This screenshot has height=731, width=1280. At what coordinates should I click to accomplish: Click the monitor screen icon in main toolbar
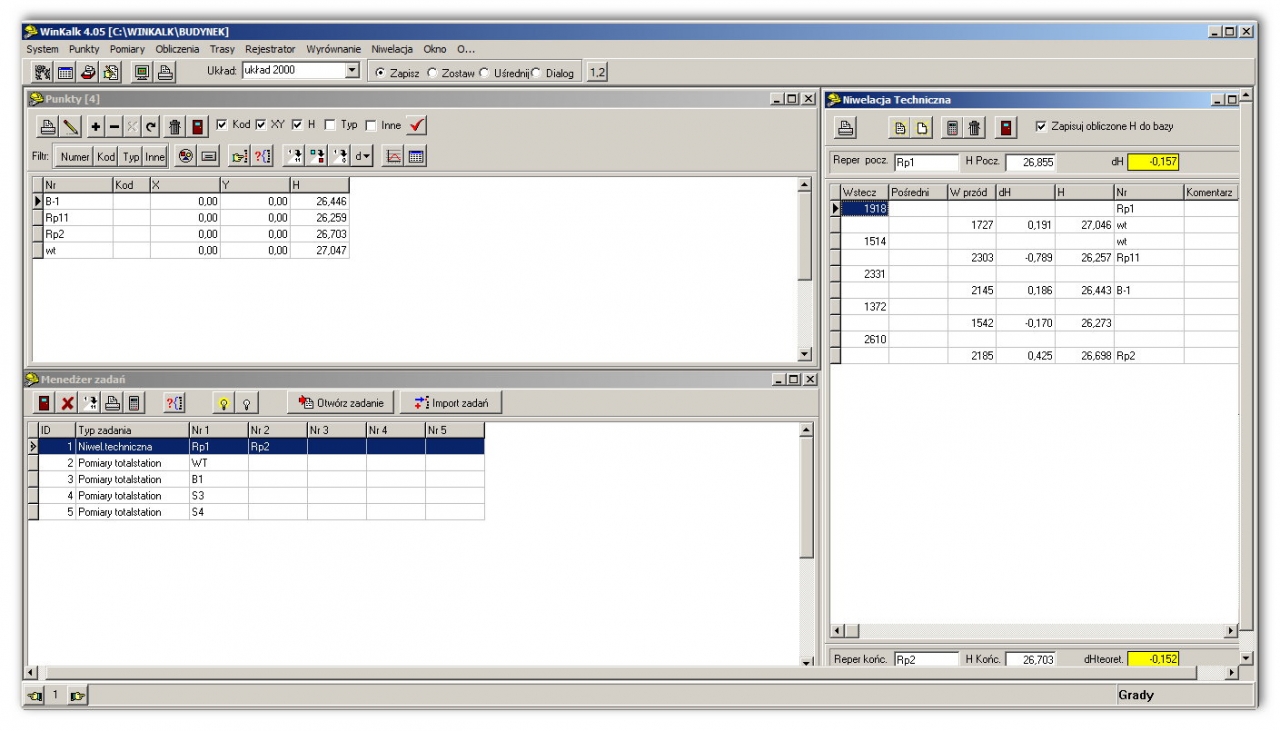[x=142, y=72]
